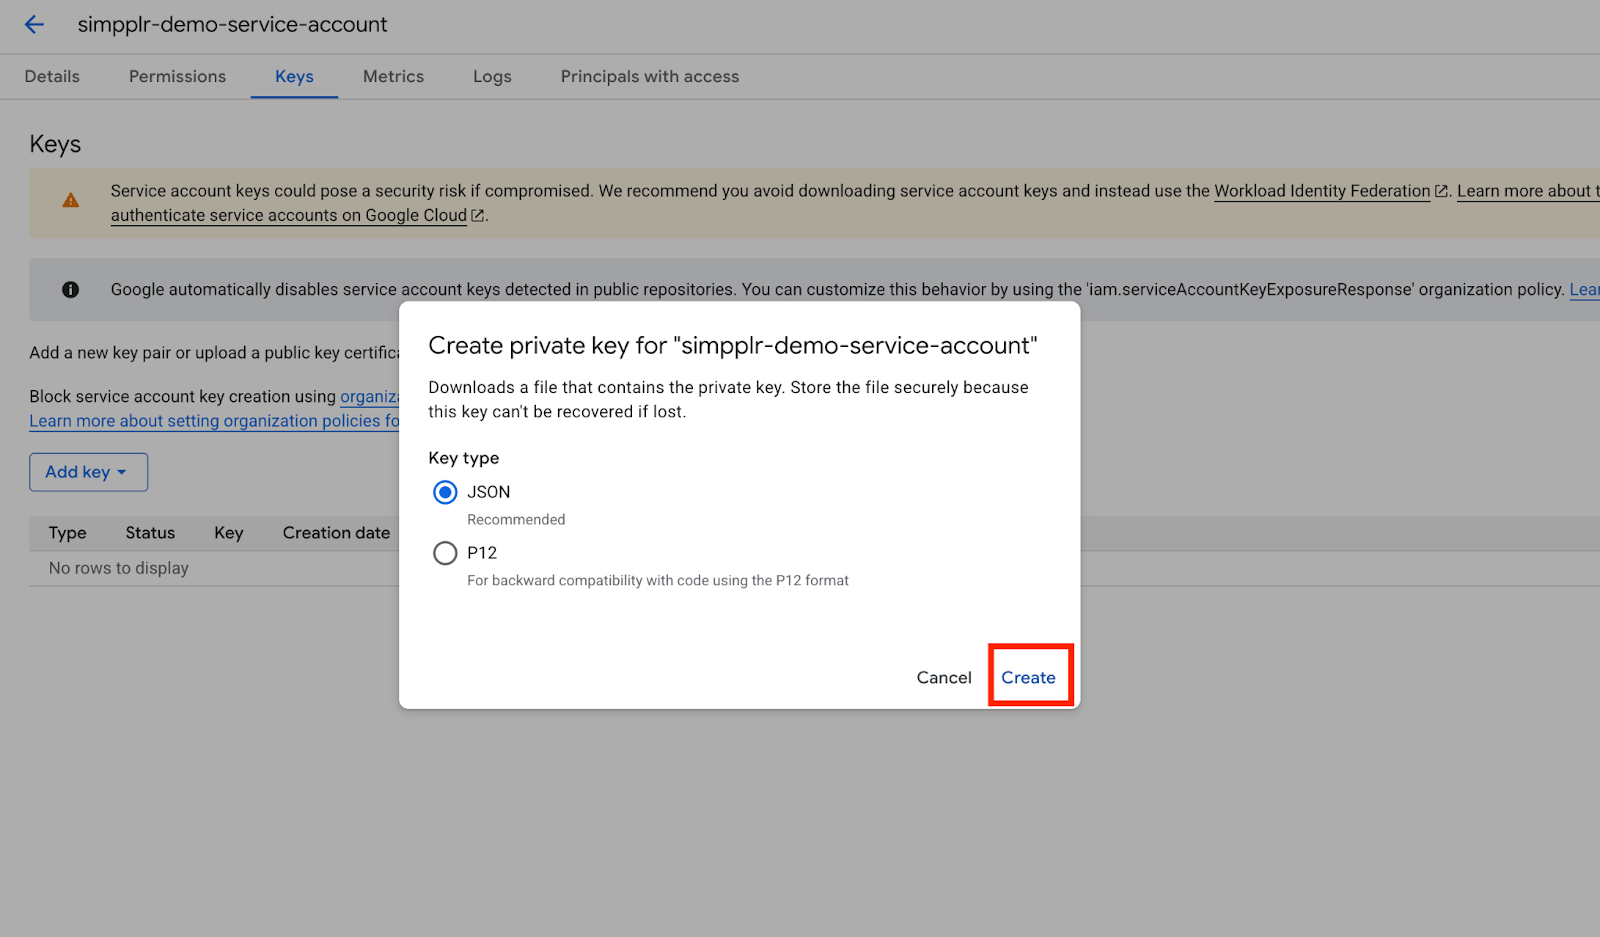Cancel the private key dialog
The width and height of the screenshot is (1600, 937).
point(943,678)
